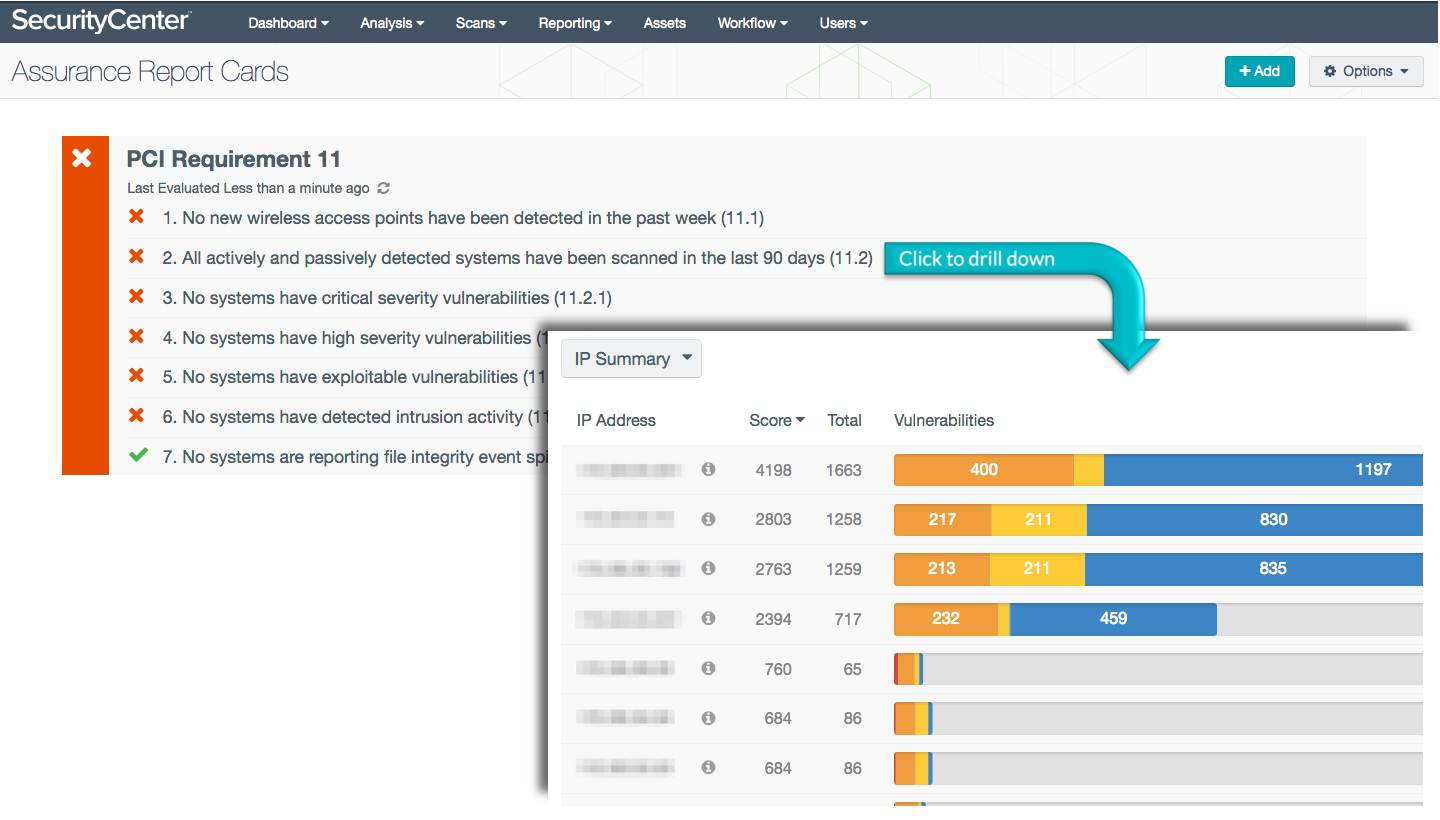
Task: Open the Reporting menu
Action: point(575,23)
